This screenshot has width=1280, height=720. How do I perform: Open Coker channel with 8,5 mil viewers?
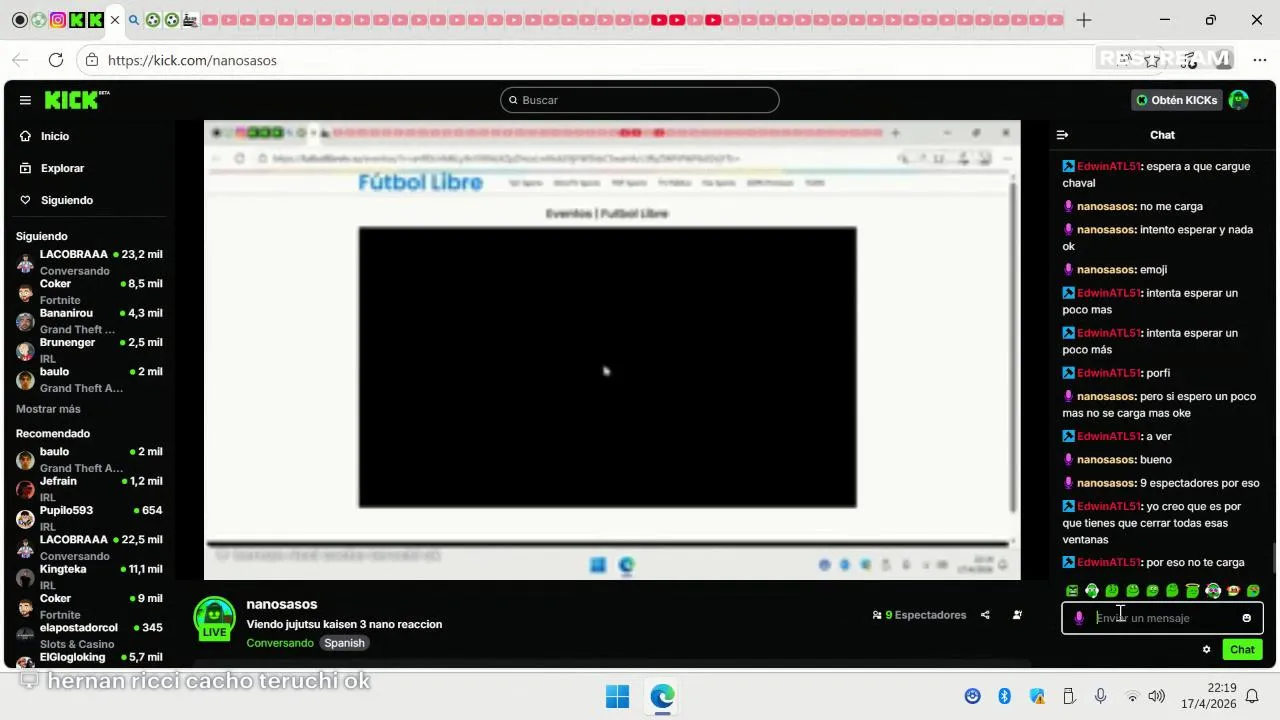[89, 291]
